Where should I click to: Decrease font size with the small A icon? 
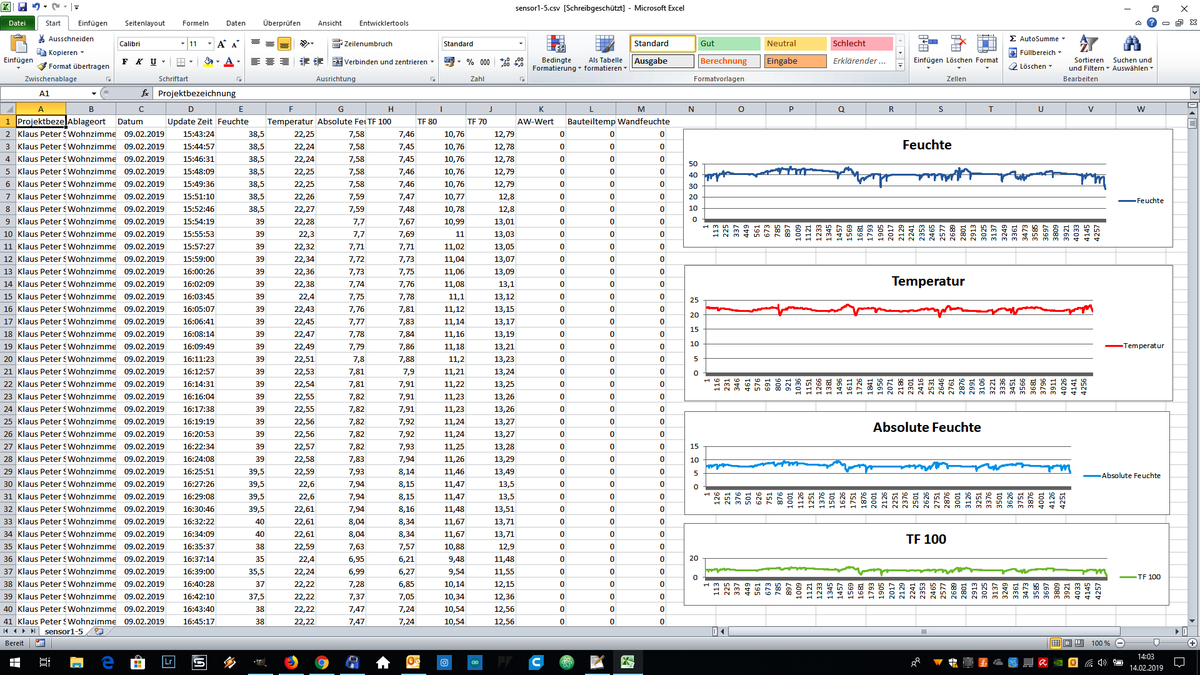pos(235,44)
